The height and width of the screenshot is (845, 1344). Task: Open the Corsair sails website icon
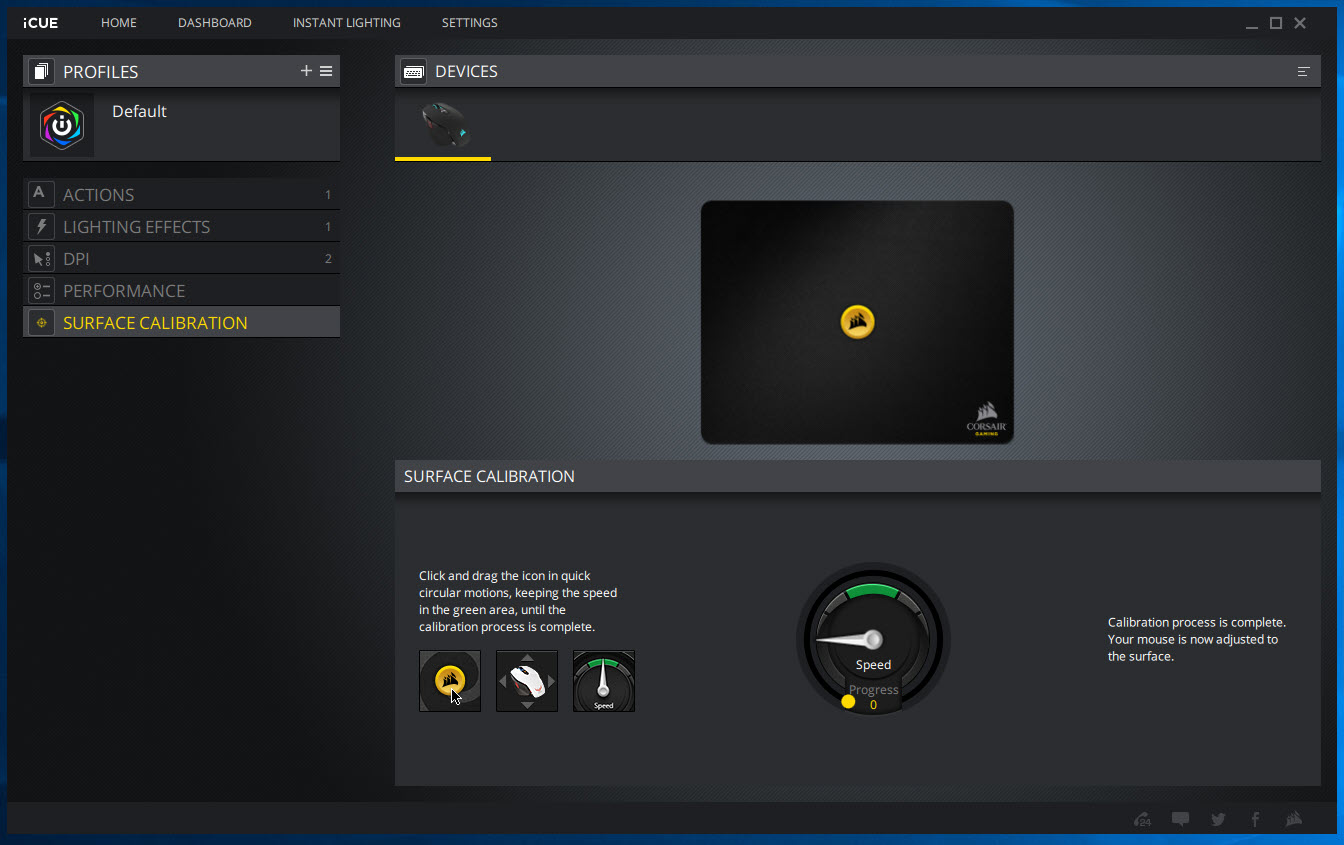tap(1294, 819)
